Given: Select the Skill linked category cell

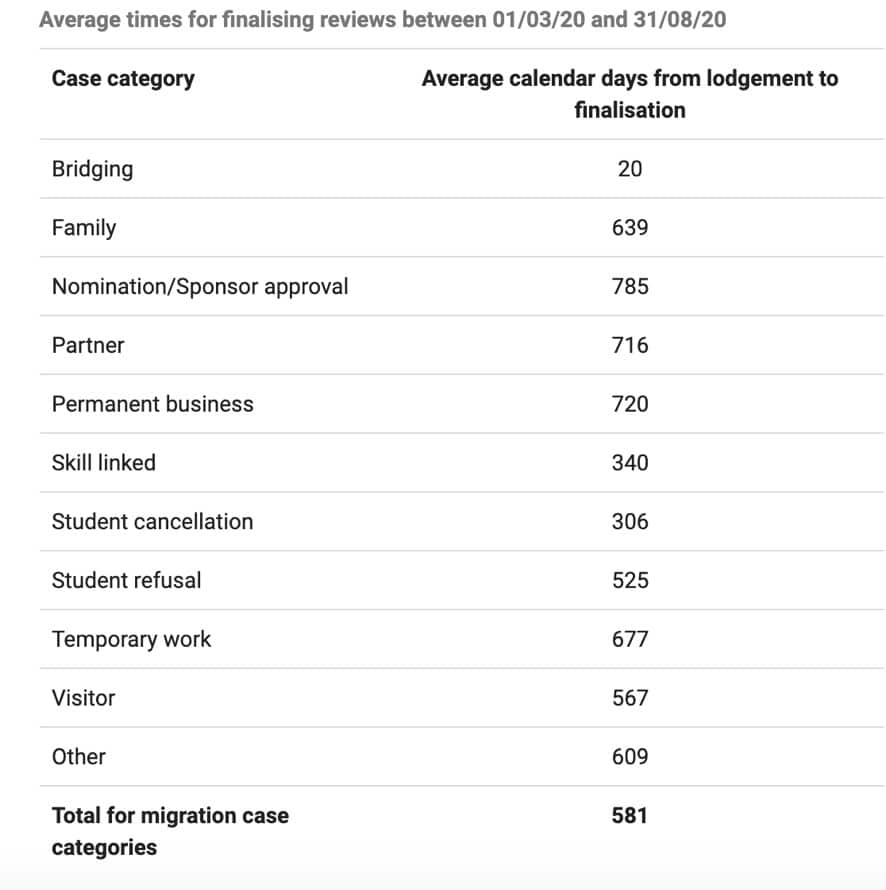Looking at the screenshot, I should [104, 463].
